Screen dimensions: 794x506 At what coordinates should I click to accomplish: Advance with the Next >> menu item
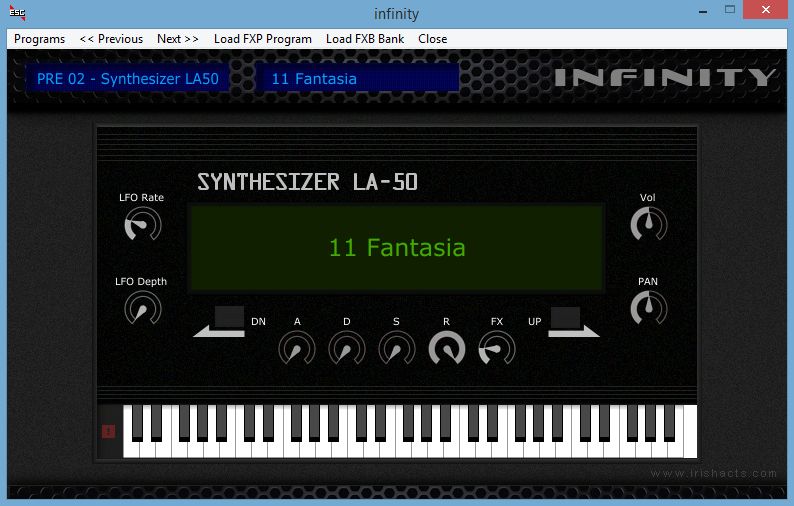tap(178, 39)
